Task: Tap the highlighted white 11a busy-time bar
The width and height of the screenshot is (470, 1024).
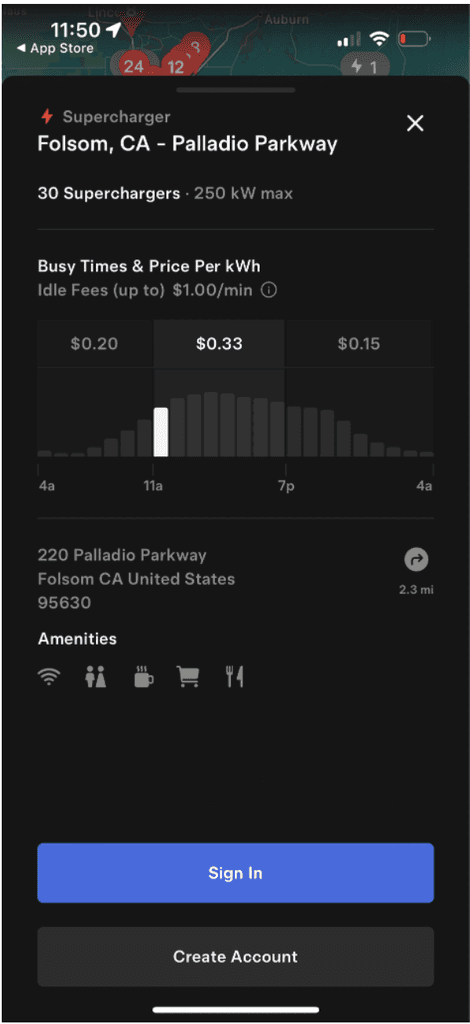Action: 161,432
